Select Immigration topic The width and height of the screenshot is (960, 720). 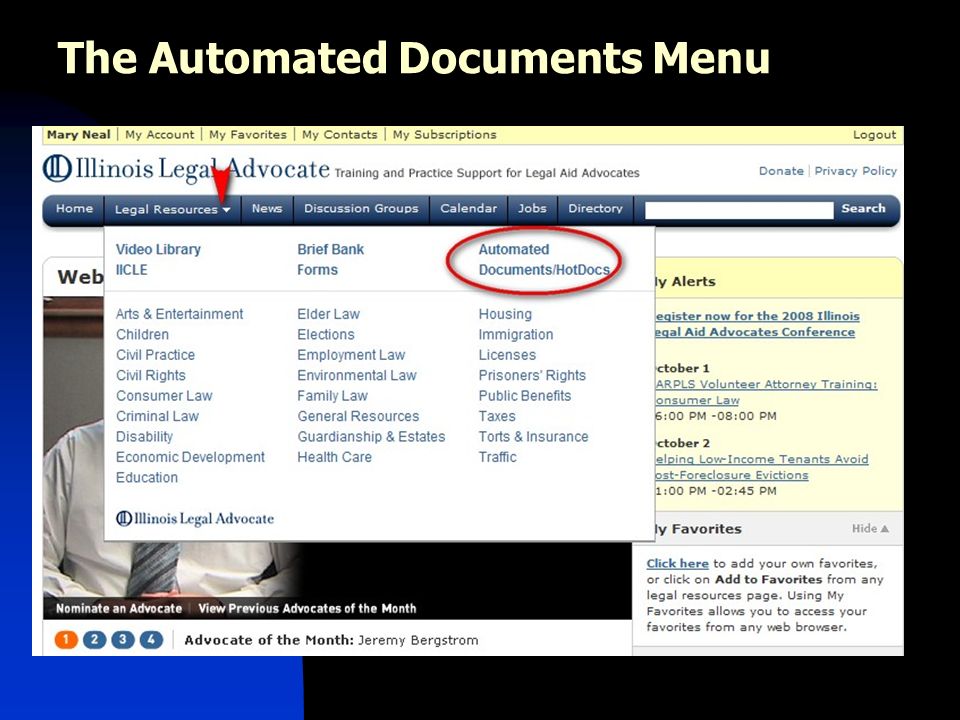tap(516, 335)
